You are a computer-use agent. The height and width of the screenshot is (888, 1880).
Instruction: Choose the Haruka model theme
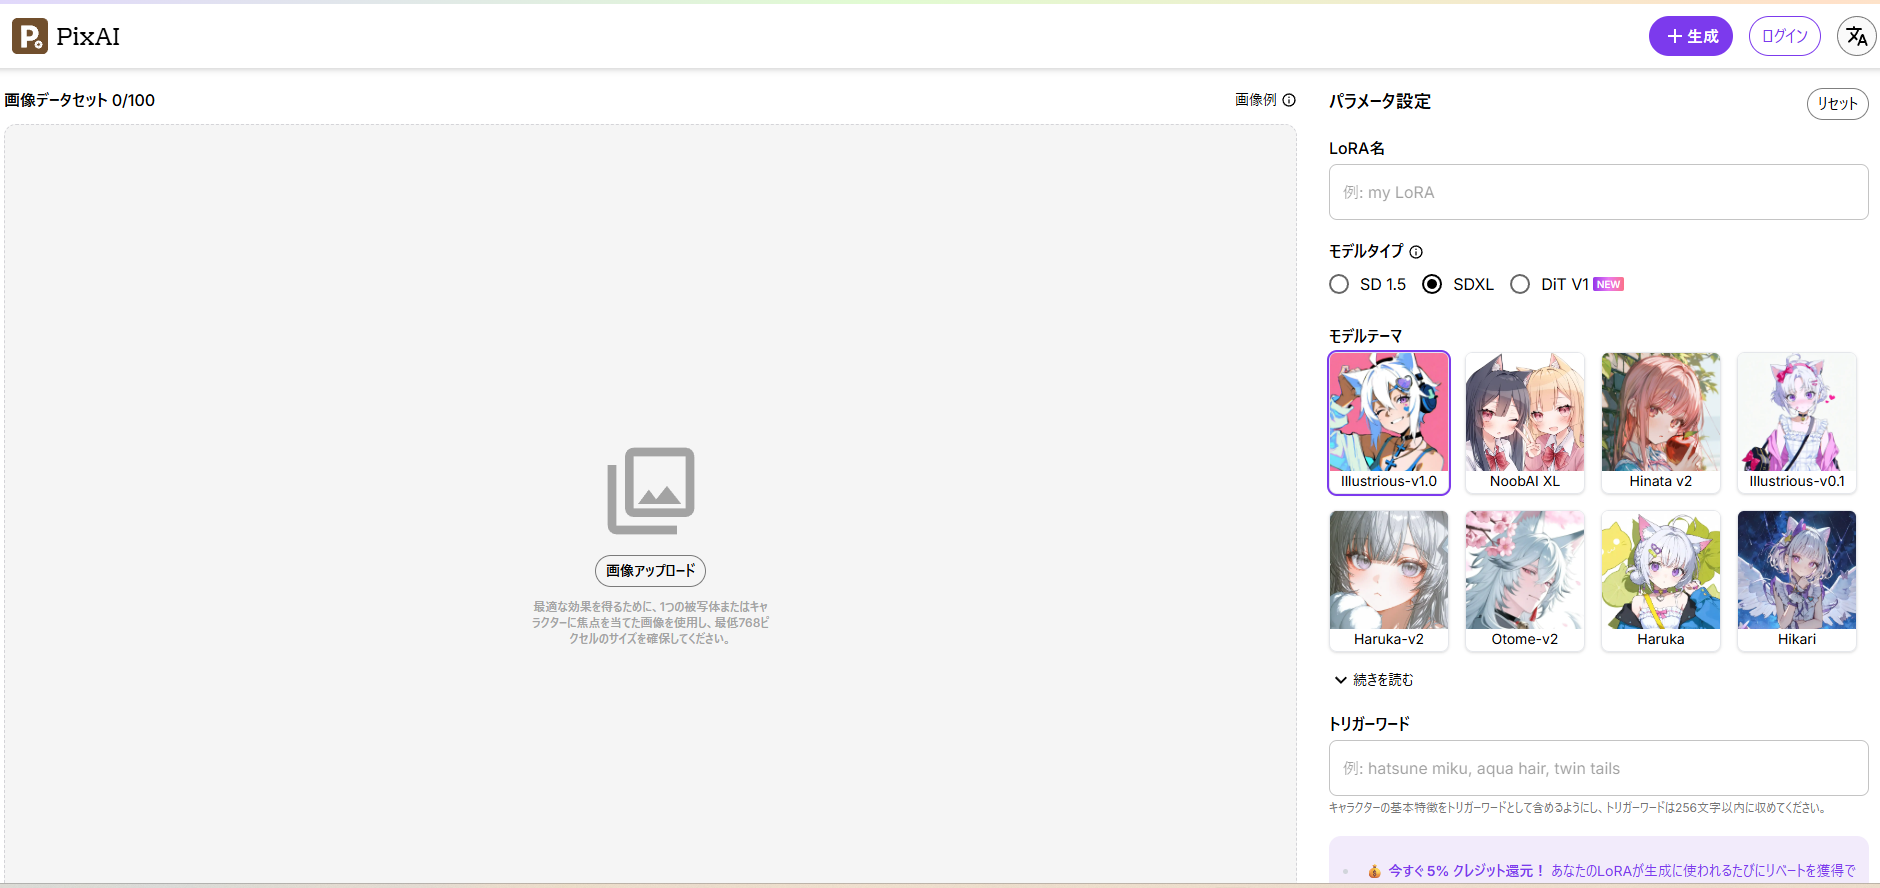tap(1661, 581)
